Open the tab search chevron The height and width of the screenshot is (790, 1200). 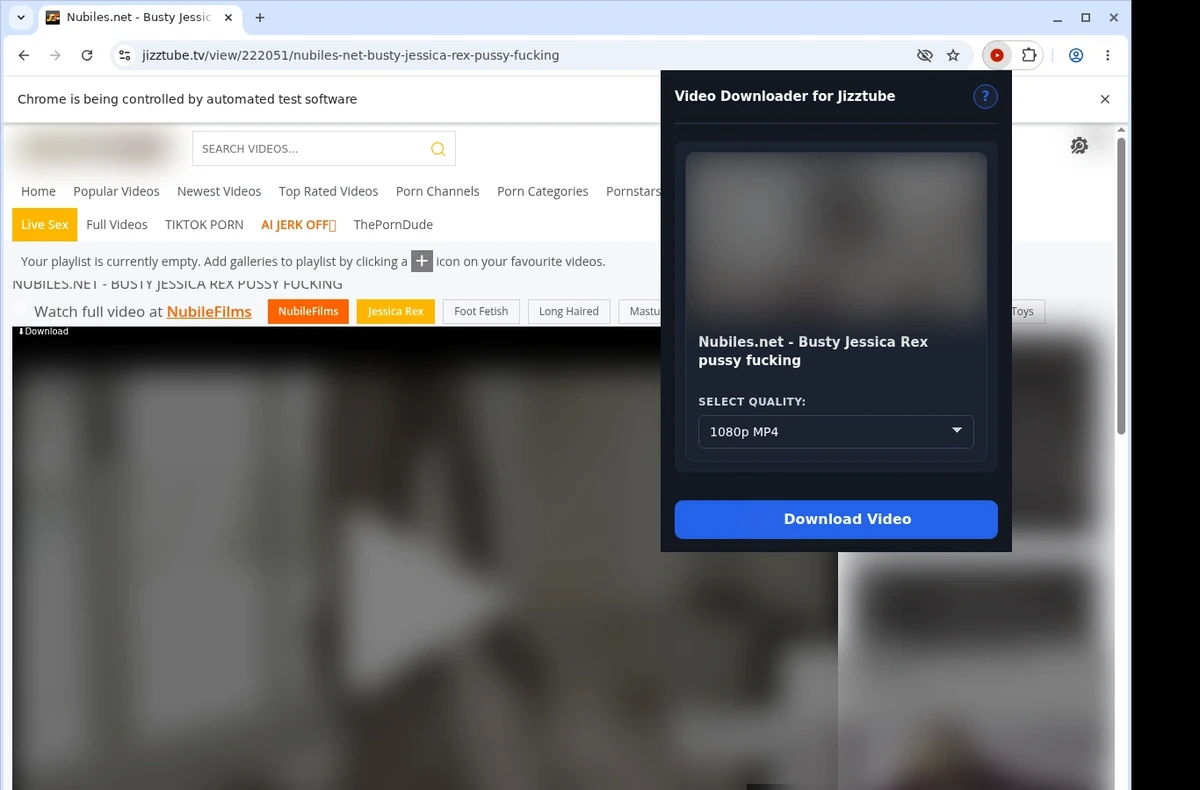[21, 17]
